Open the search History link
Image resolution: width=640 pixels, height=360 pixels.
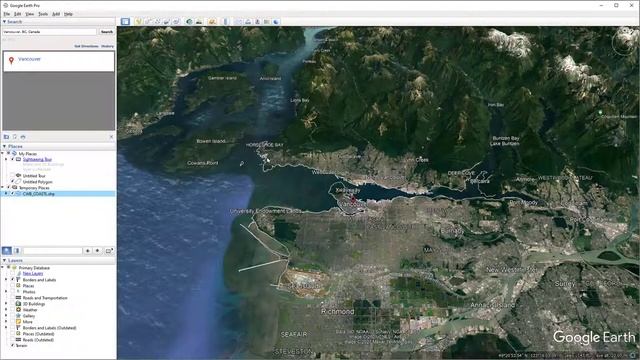point(107,46)
